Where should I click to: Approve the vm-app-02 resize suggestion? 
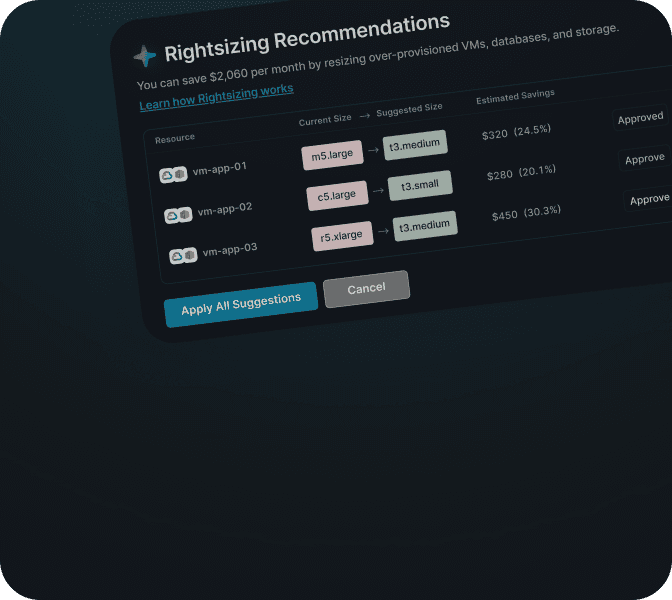point(645,159)
